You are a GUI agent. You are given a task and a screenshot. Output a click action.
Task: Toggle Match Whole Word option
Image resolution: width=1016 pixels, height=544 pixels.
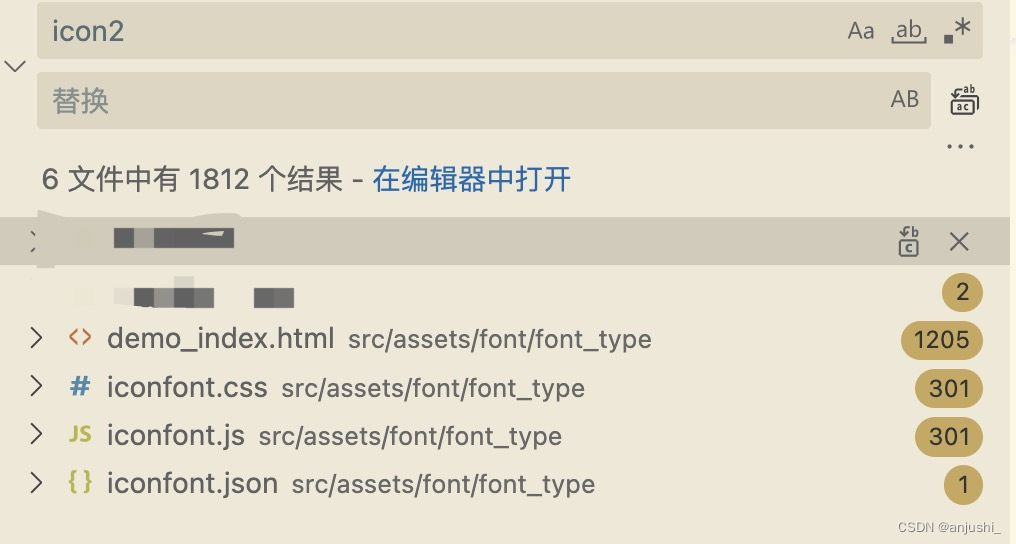coord(909,30)
